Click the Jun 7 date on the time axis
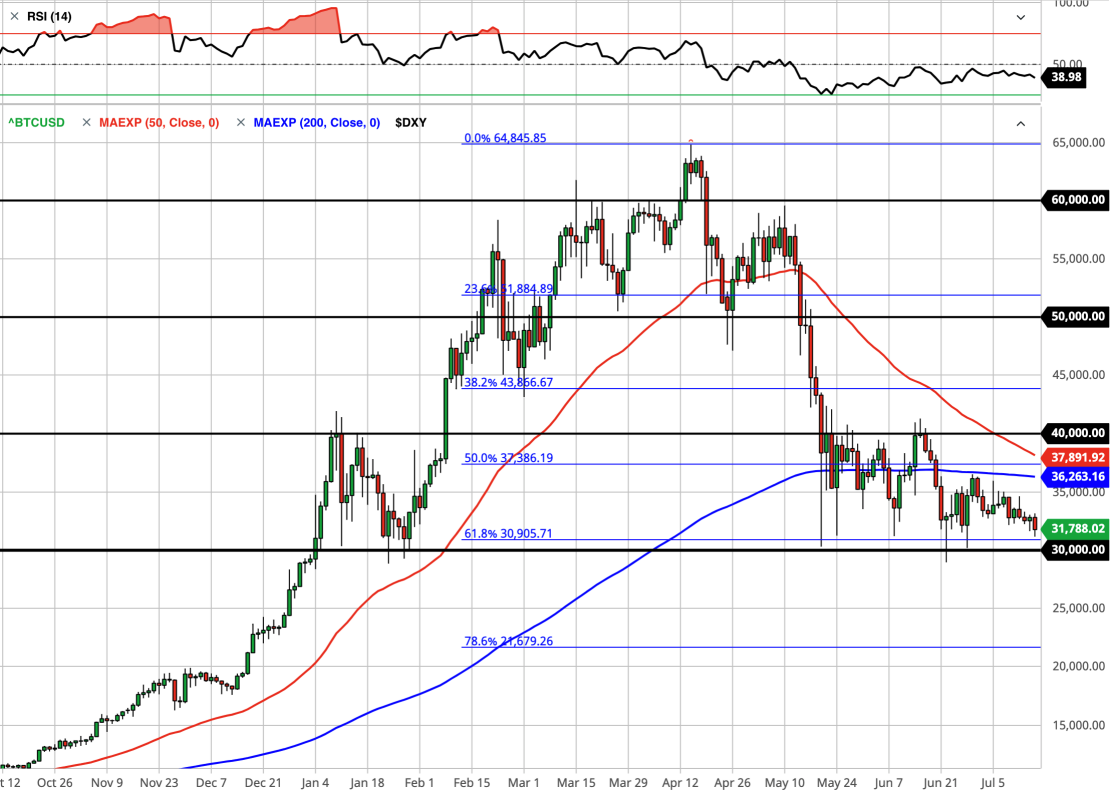1110x794 pixels. (888, 783)
